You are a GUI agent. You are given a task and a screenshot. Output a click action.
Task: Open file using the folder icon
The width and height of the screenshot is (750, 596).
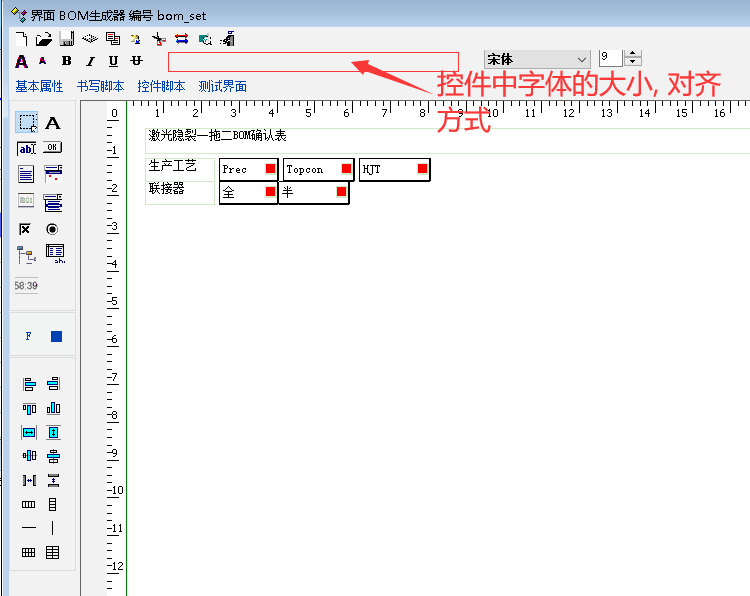click(x=44, y=39)
